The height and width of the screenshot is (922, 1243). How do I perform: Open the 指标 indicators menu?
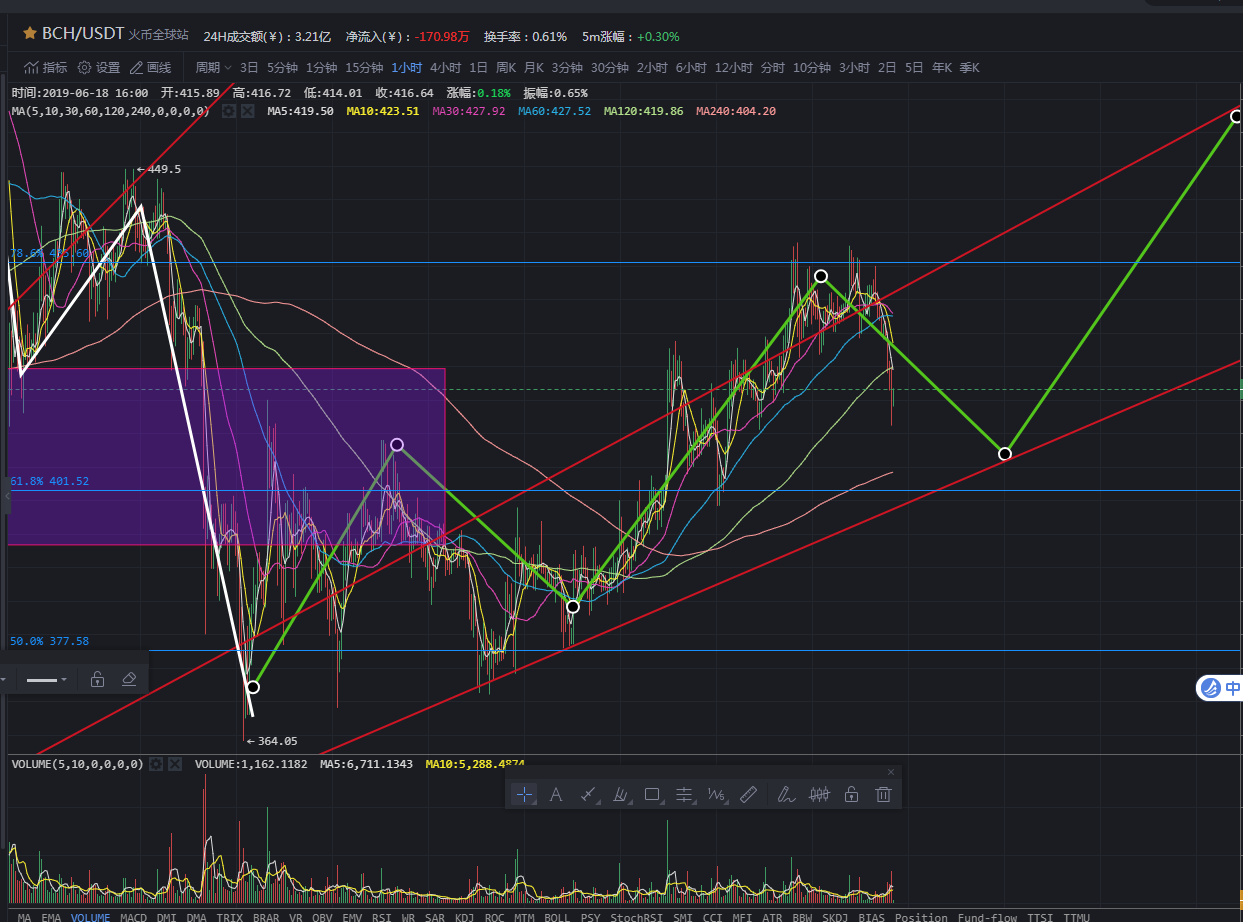coord(46,68)
